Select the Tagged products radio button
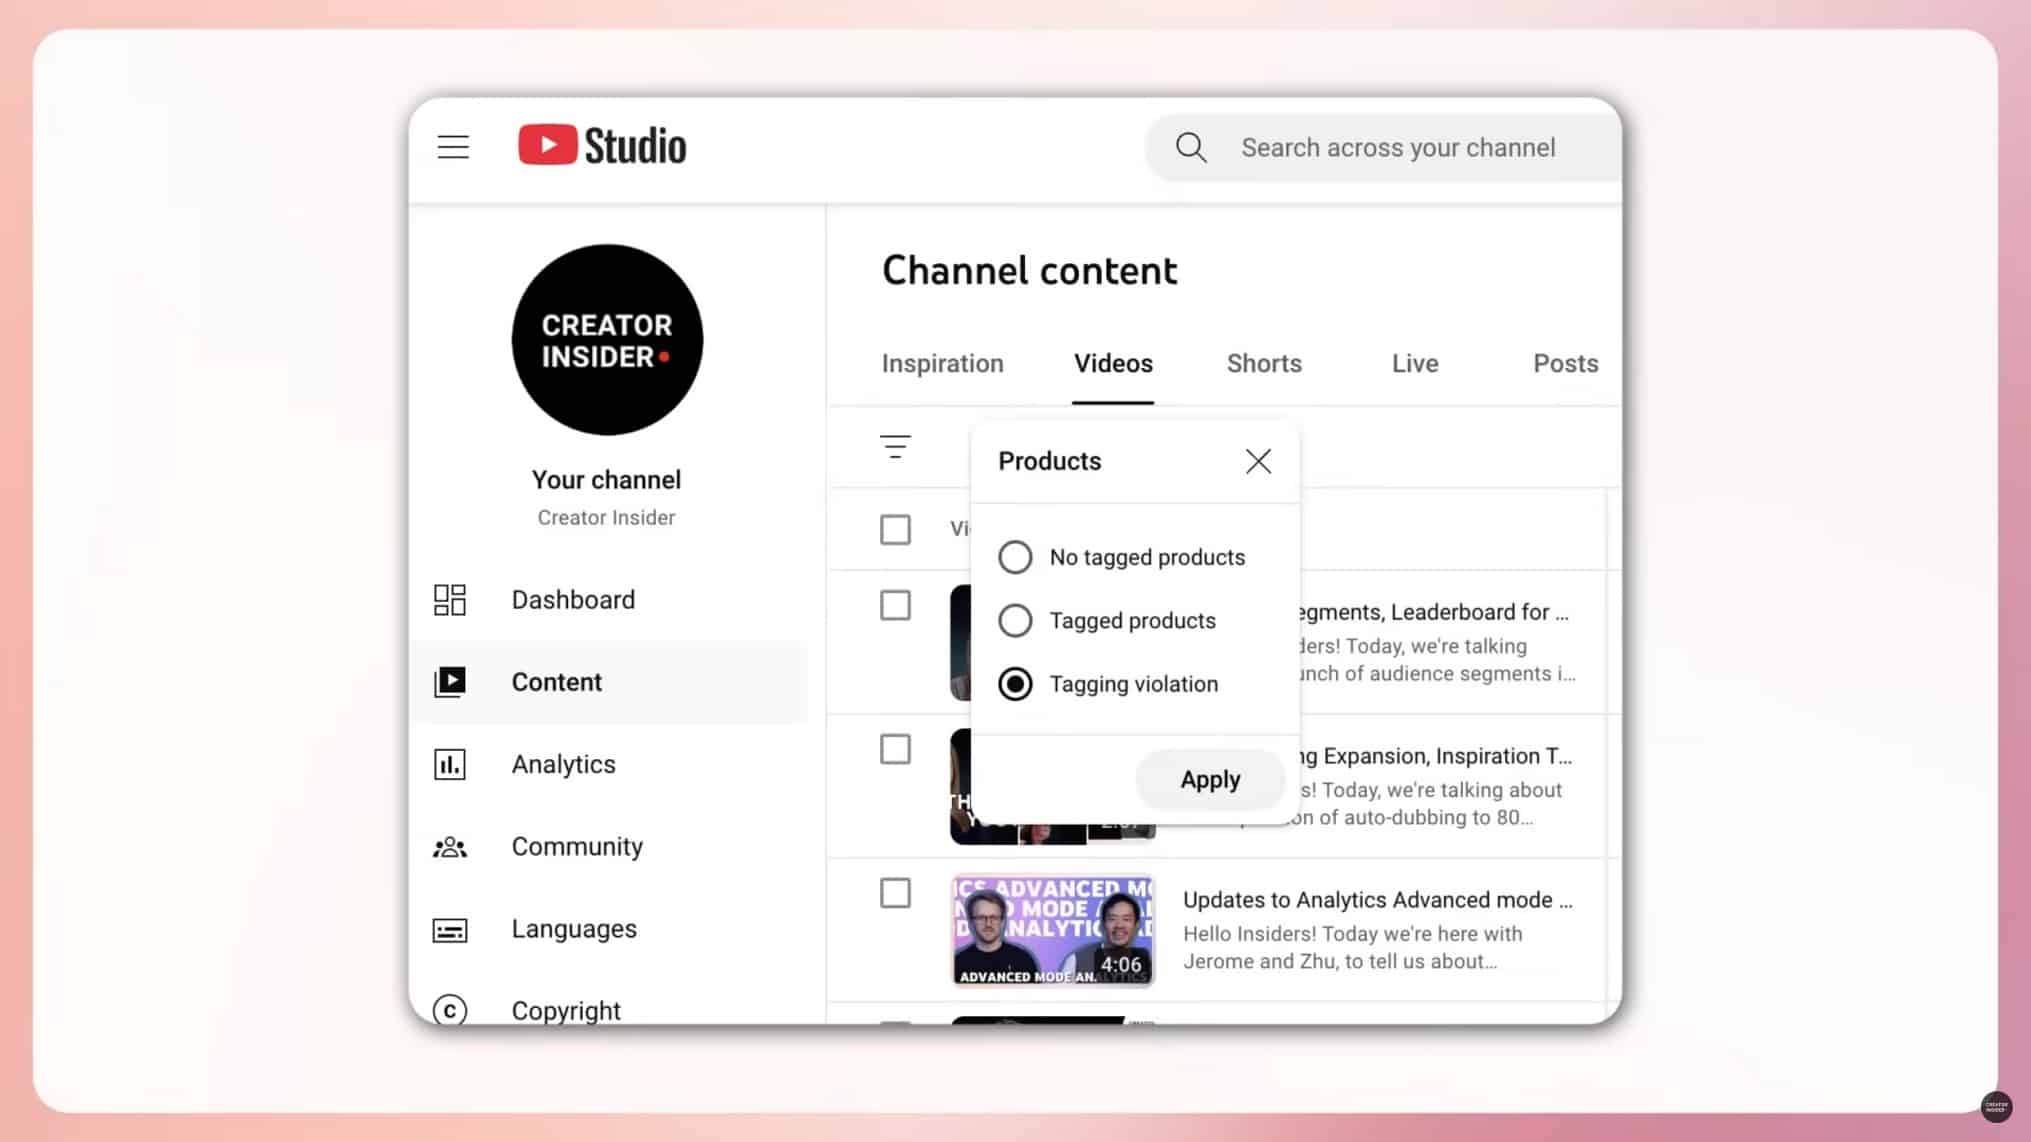This screenshot has width=2031, height=1142. coord(1015,621)
